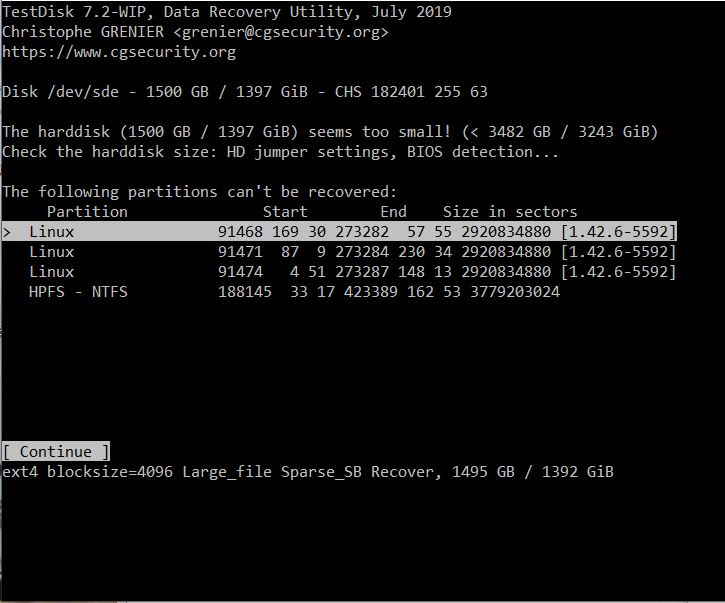Click the TestDisk 7.2-WIP title line
This screenshot has width=725, height=603.
[226, 12]
